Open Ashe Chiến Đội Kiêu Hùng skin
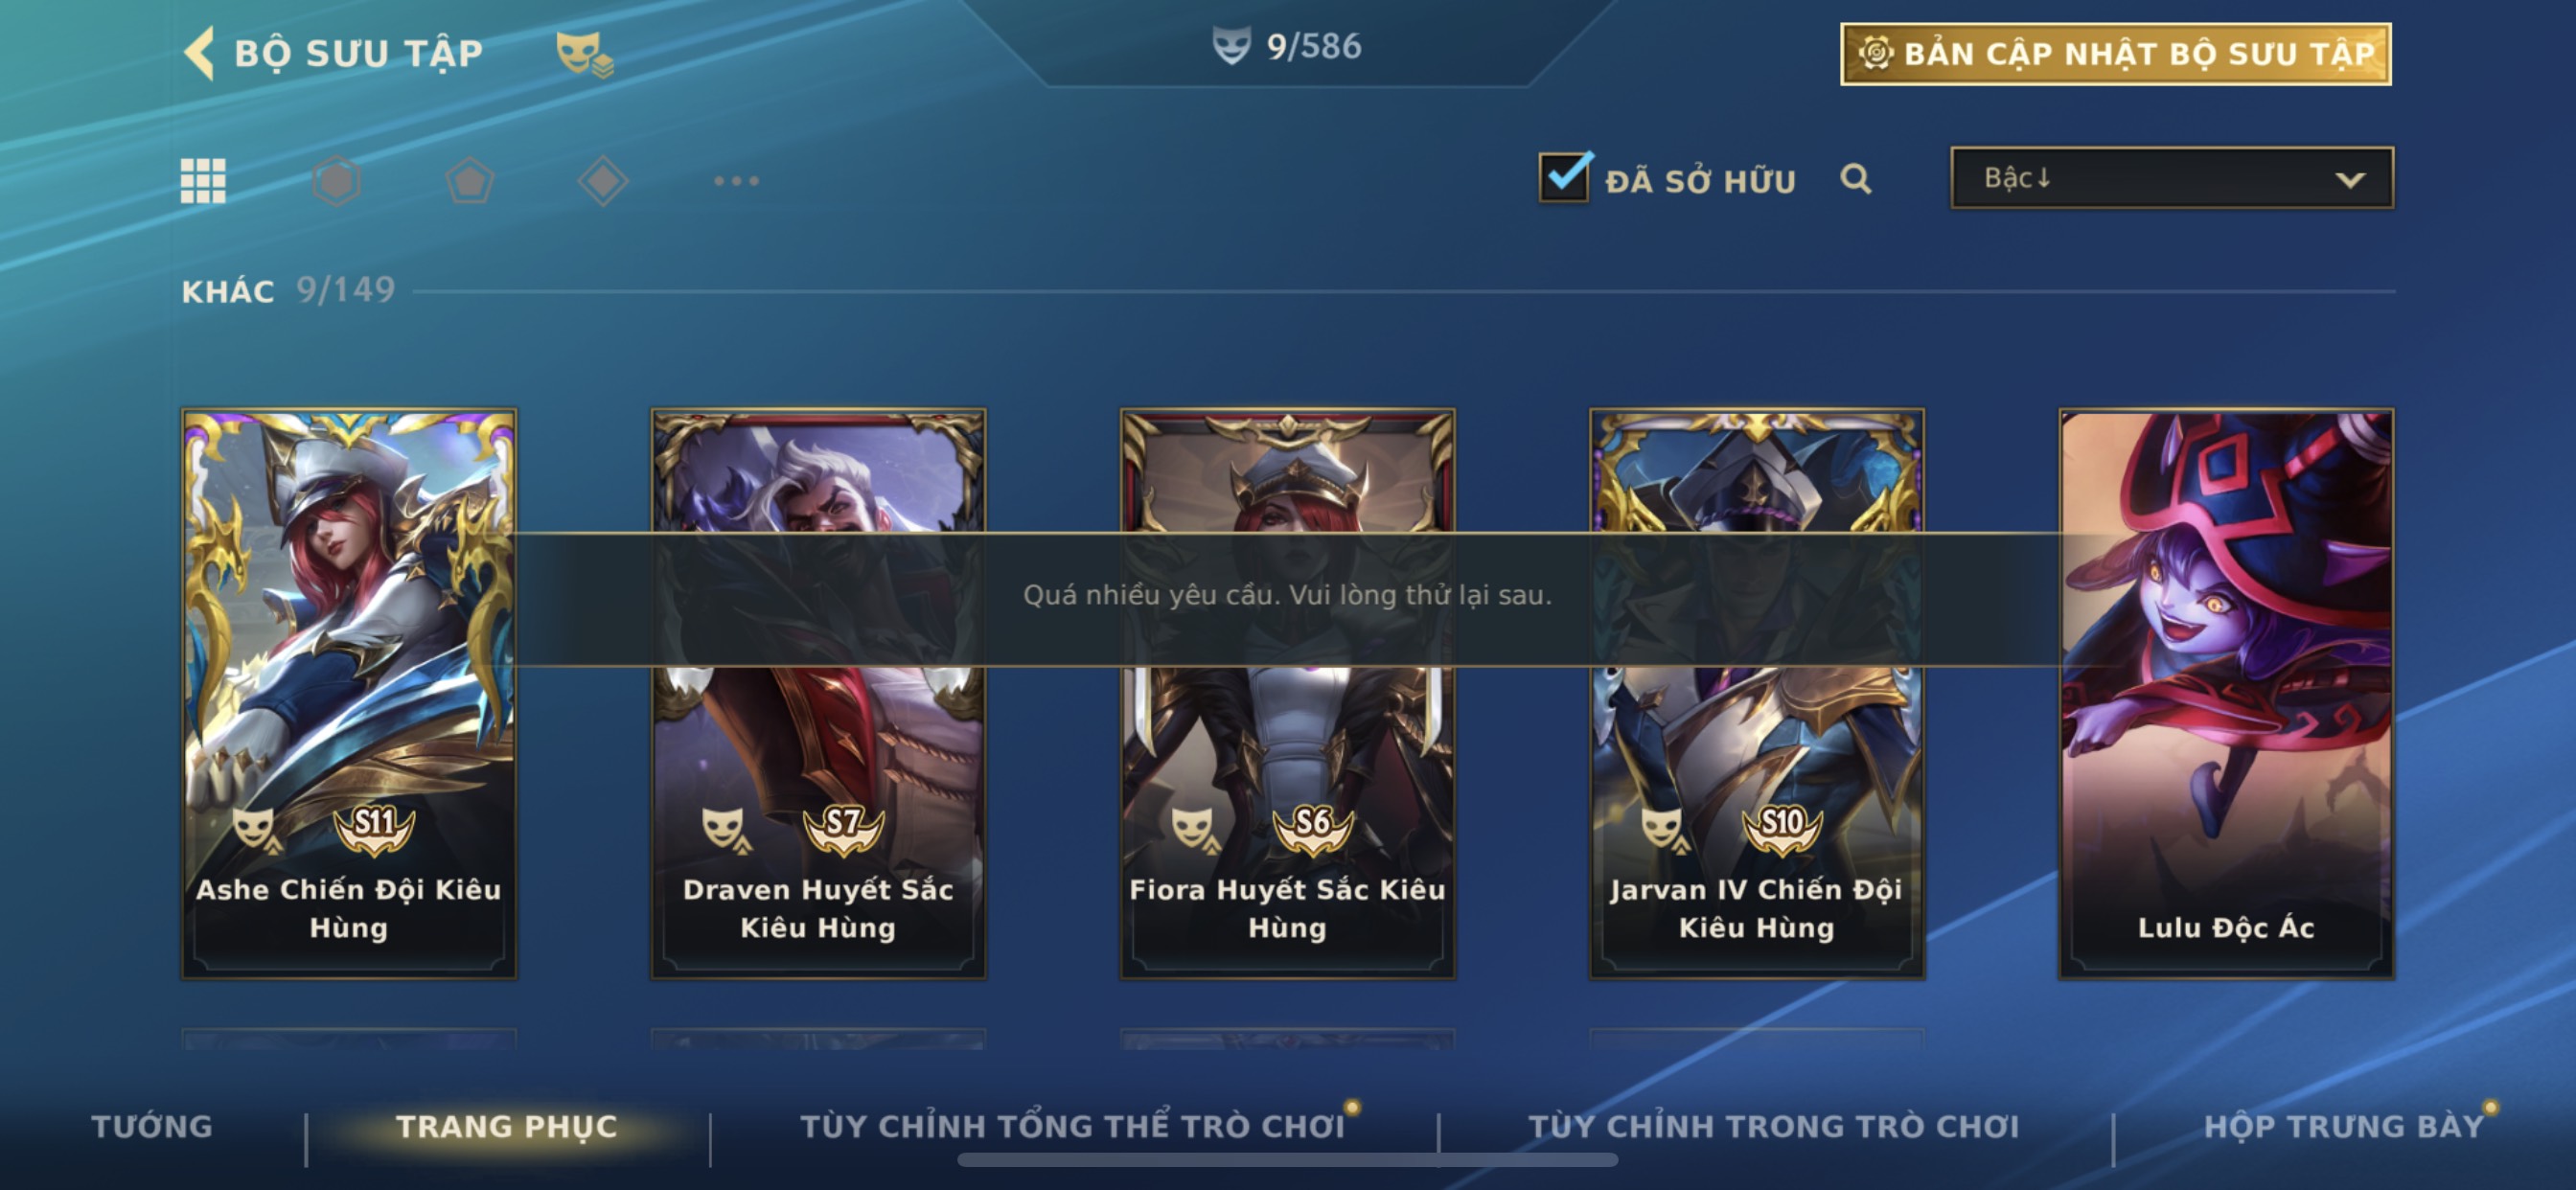 [x=349, y=693]
